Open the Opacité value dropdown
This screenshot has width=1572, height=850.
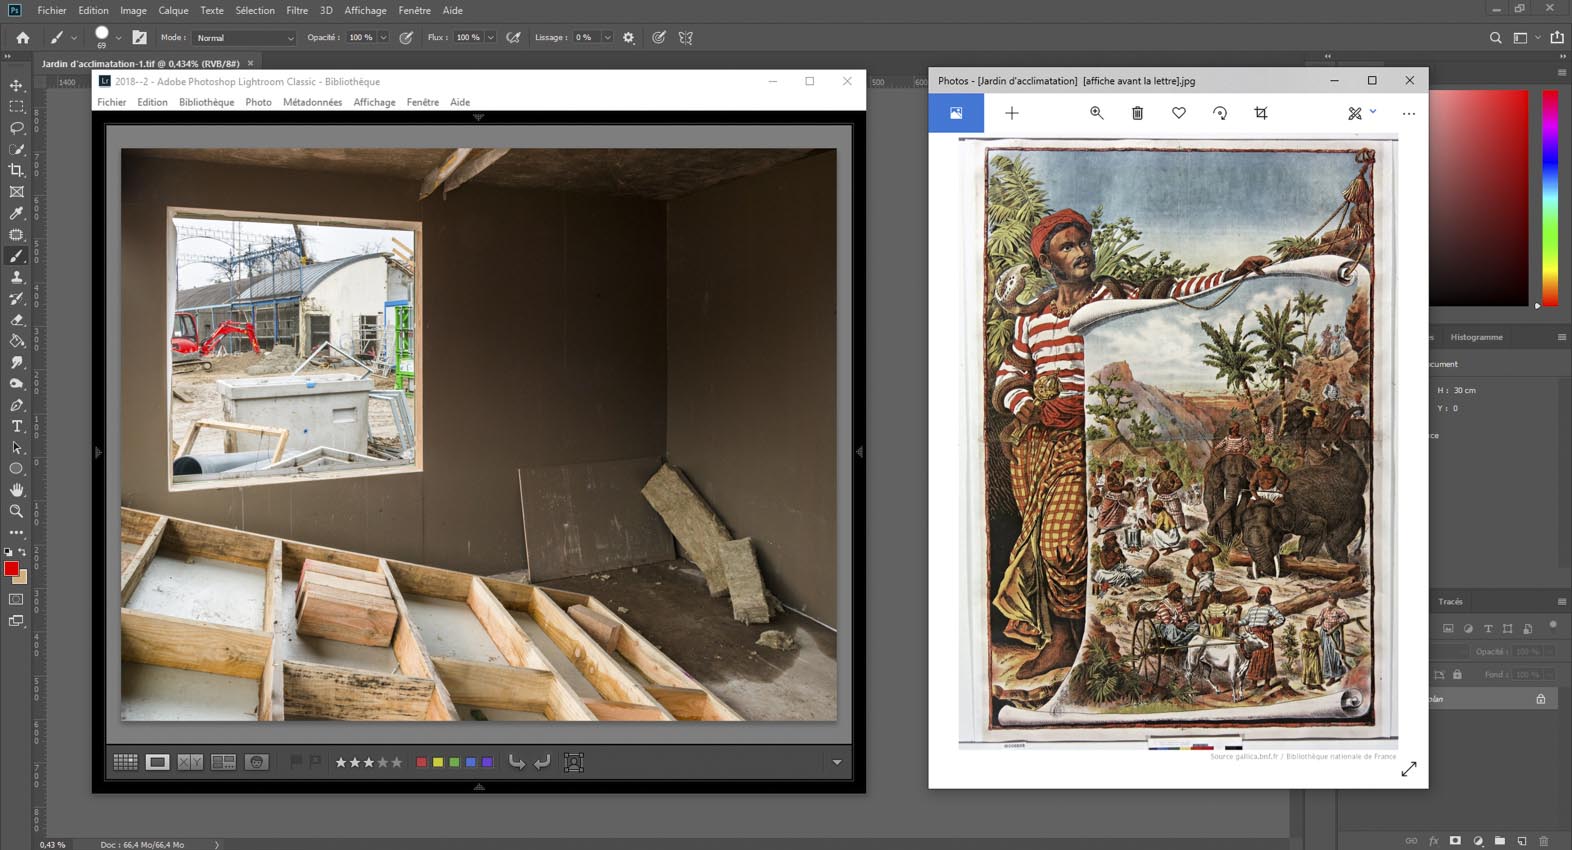pos(383,37)
